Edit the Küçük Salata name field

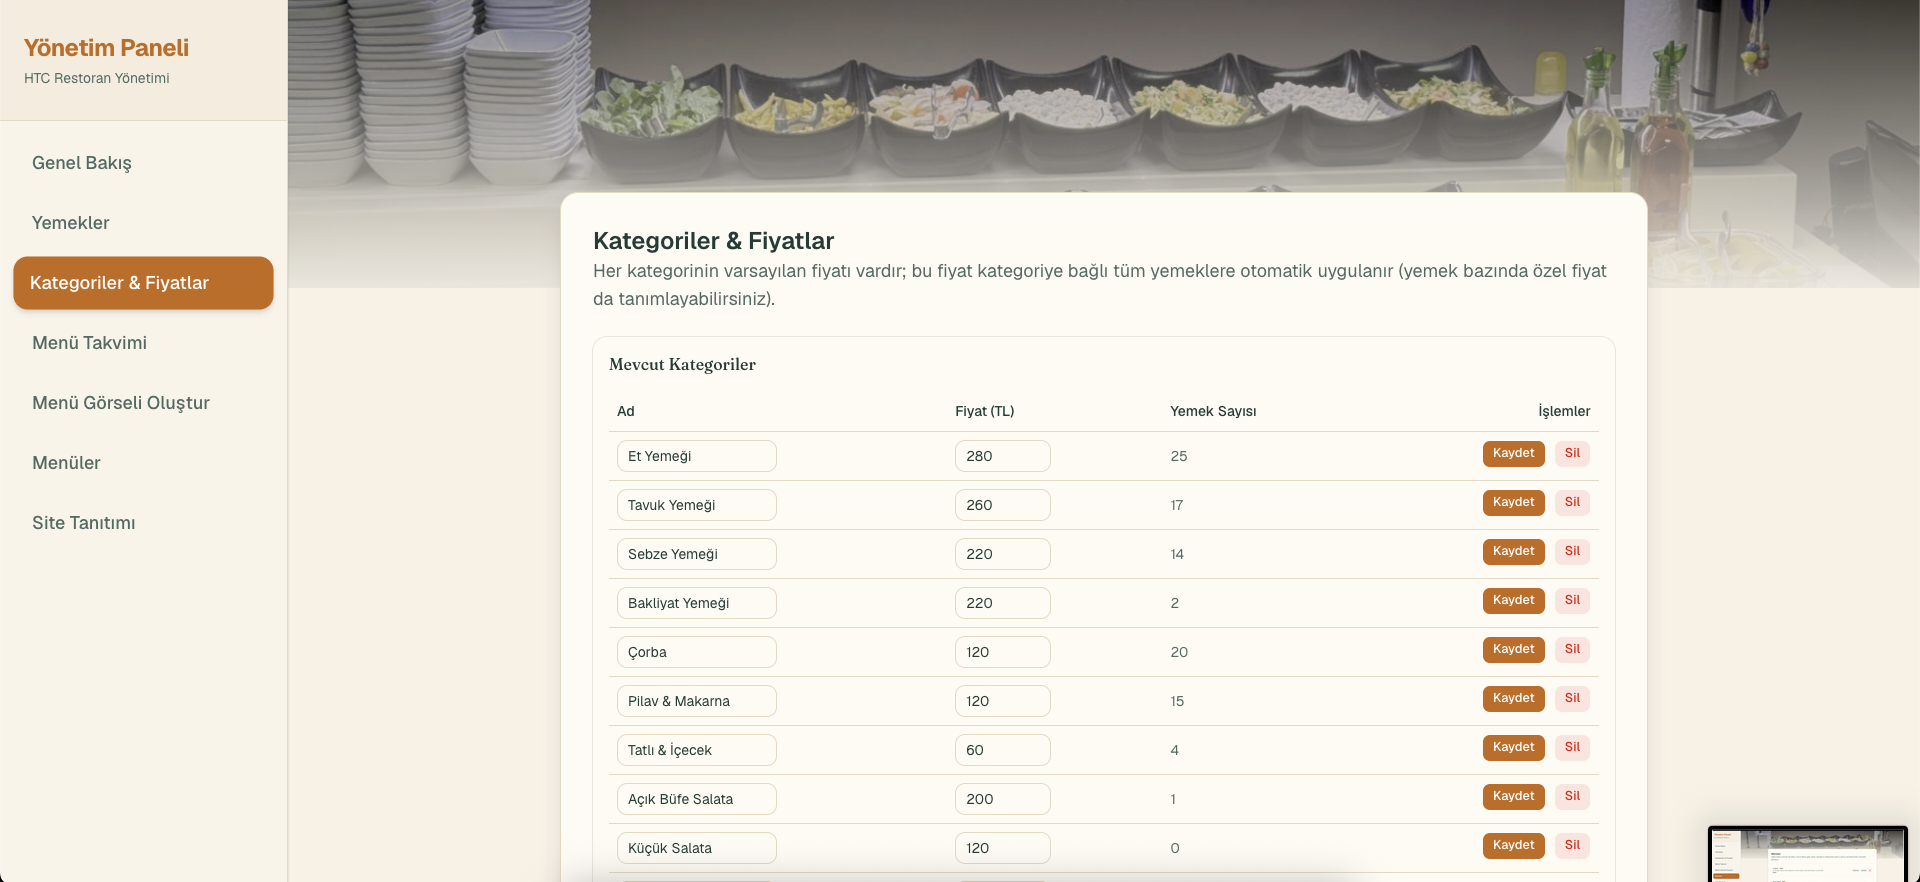point(697,848)
